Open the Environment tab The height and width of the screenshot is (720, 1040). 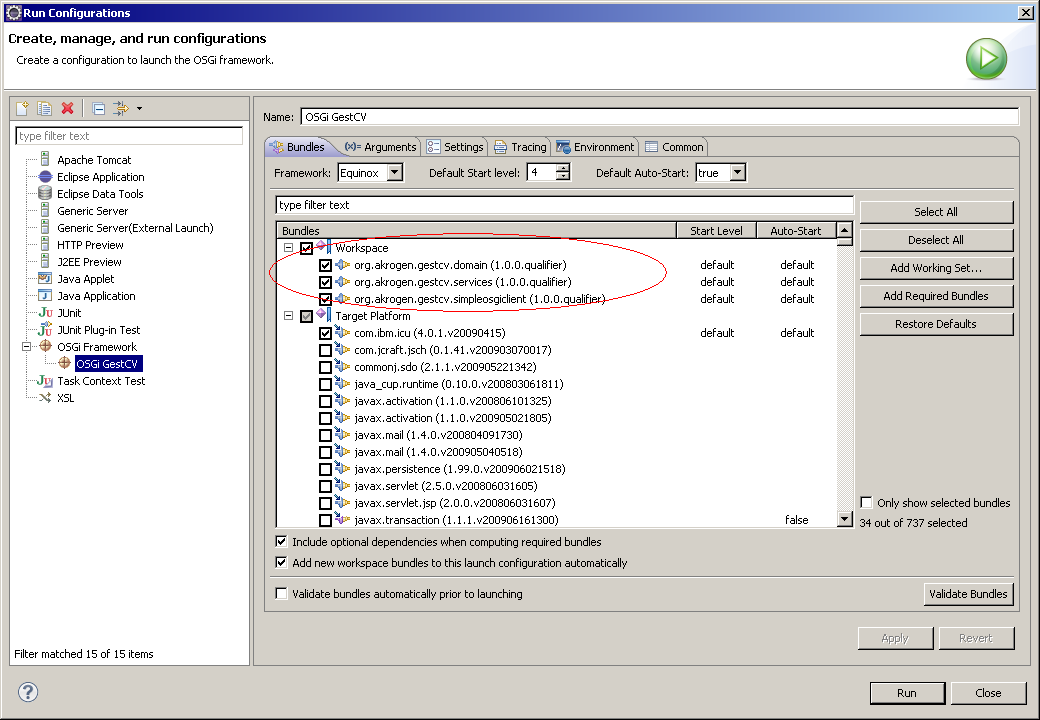(595, 147)
